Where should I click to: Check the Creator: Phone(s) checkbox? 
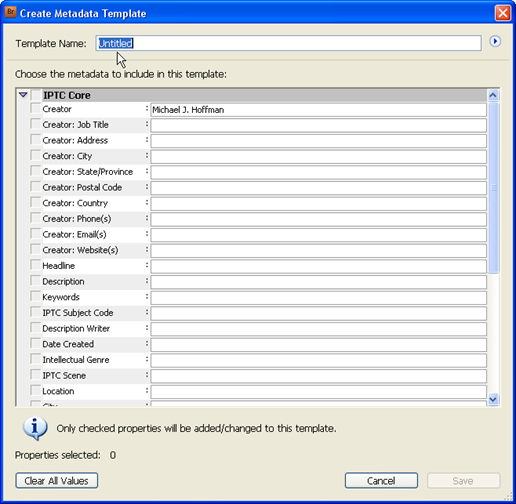click(35, 218)
